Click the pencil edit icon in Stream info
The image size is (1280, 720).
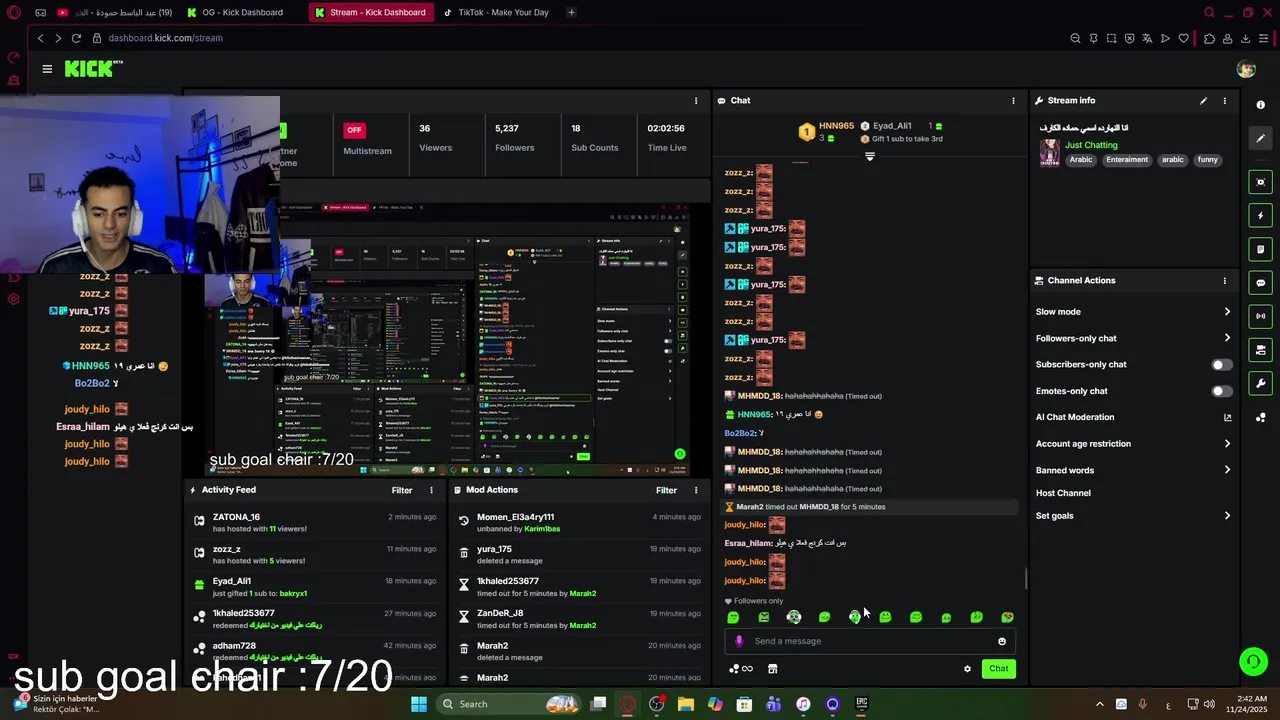pos(1203,101)
